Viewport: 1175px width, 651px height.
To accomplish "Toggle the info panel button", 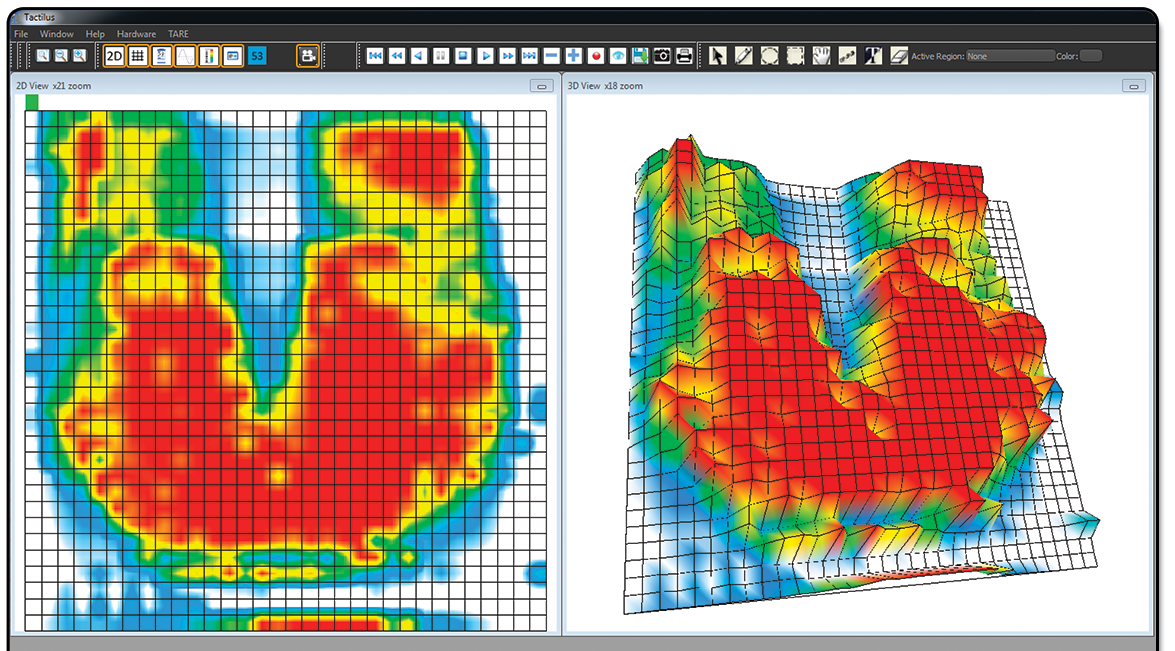I will 233,55.
